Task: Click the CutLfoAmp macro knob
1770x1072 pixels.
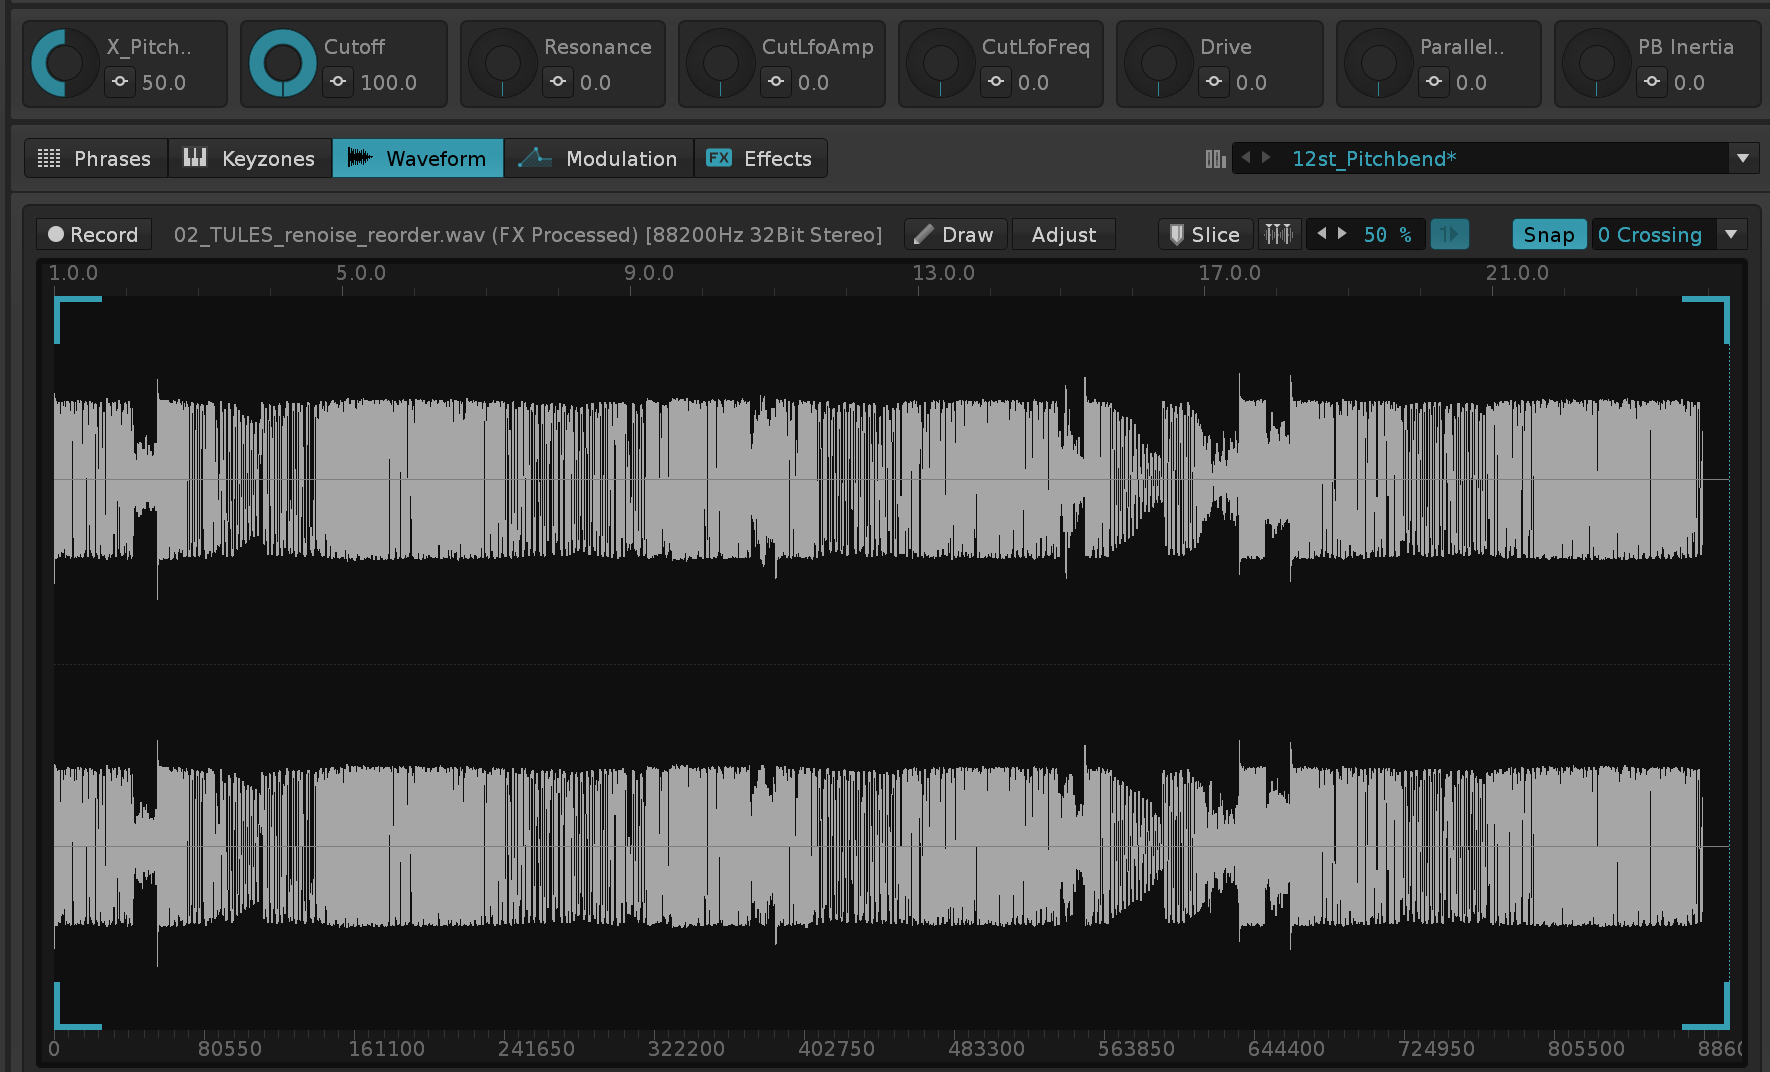Action: point(721,63)
